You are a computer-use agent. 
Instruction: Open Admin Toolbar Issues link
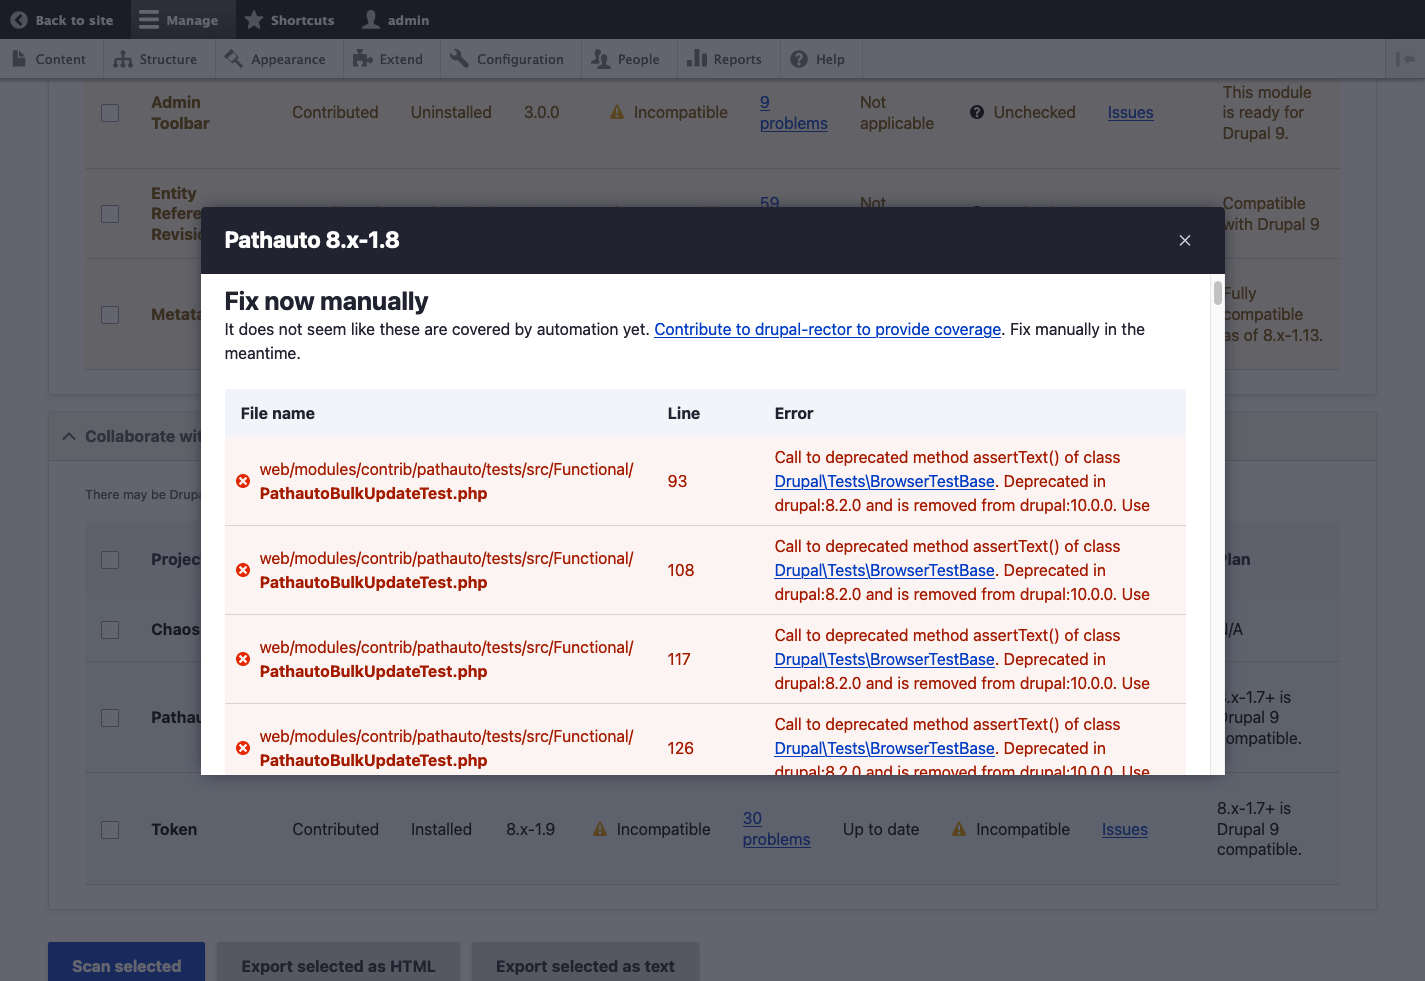pos(1130,113)
